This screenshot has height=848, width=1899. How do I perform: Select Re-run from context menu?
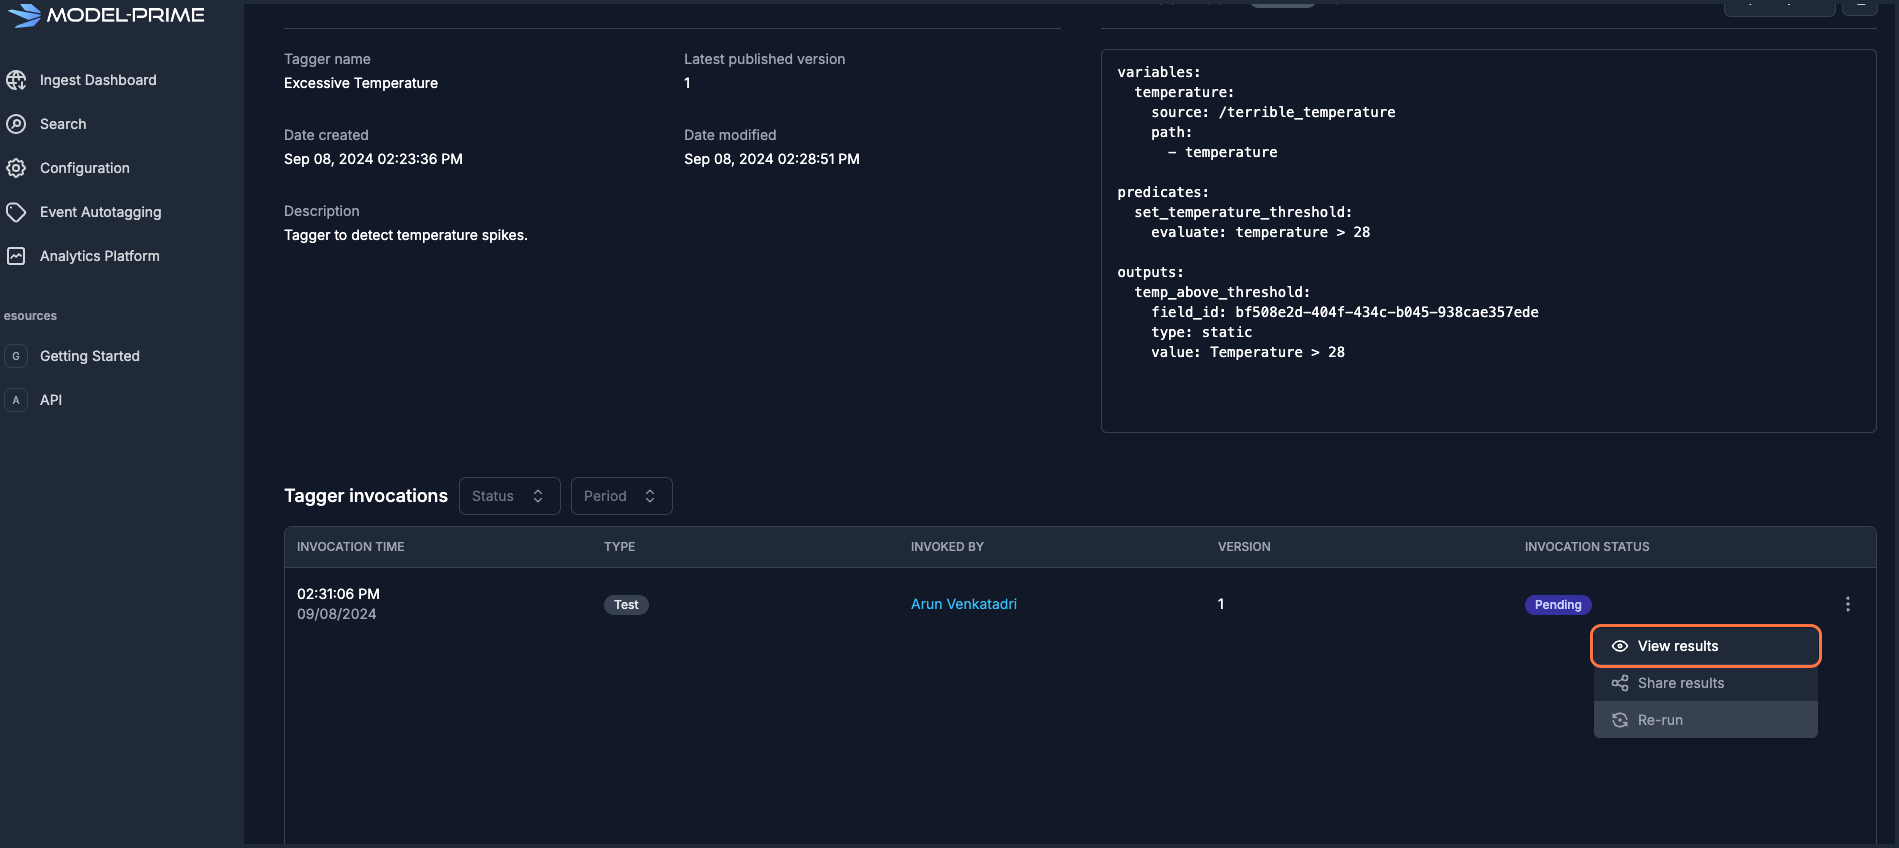click(x=1706, y=720)
